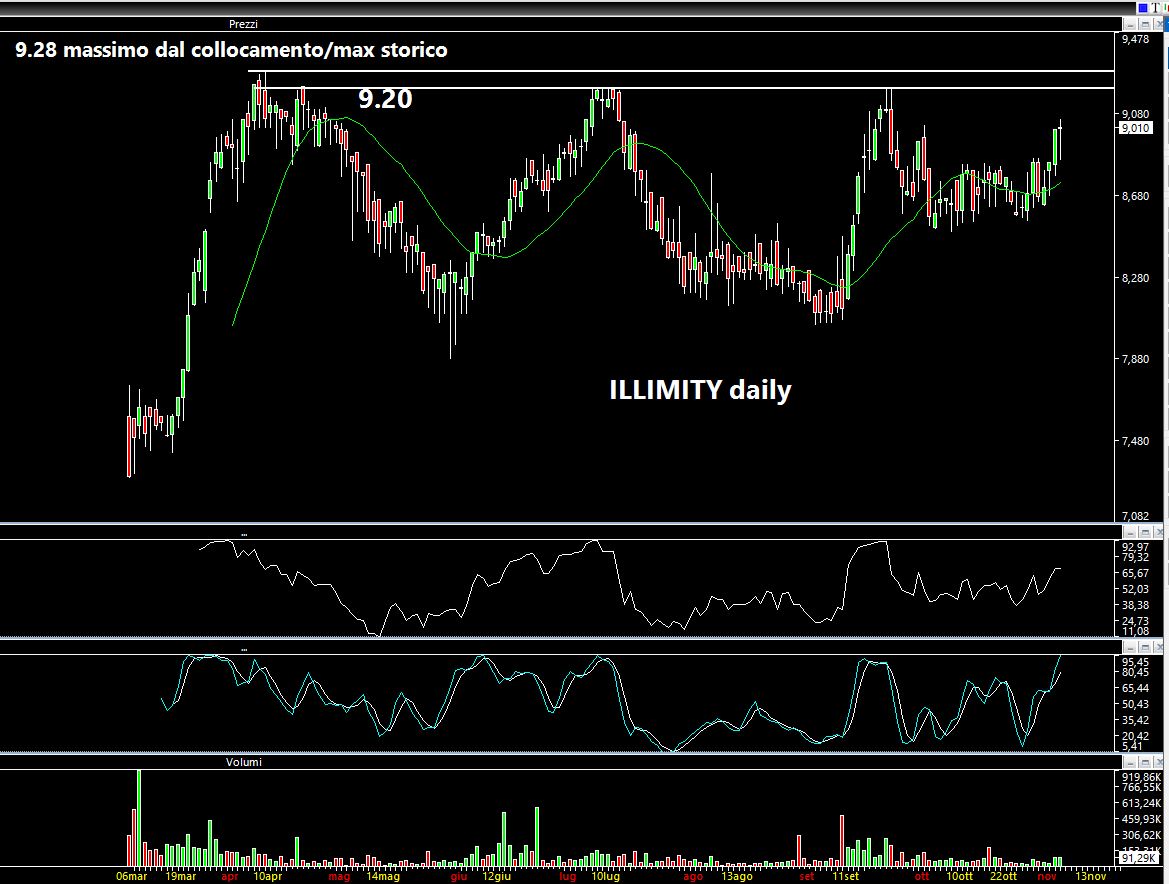
Task: Click the 9,080 price axis label
Action: tap(1135, 114)
